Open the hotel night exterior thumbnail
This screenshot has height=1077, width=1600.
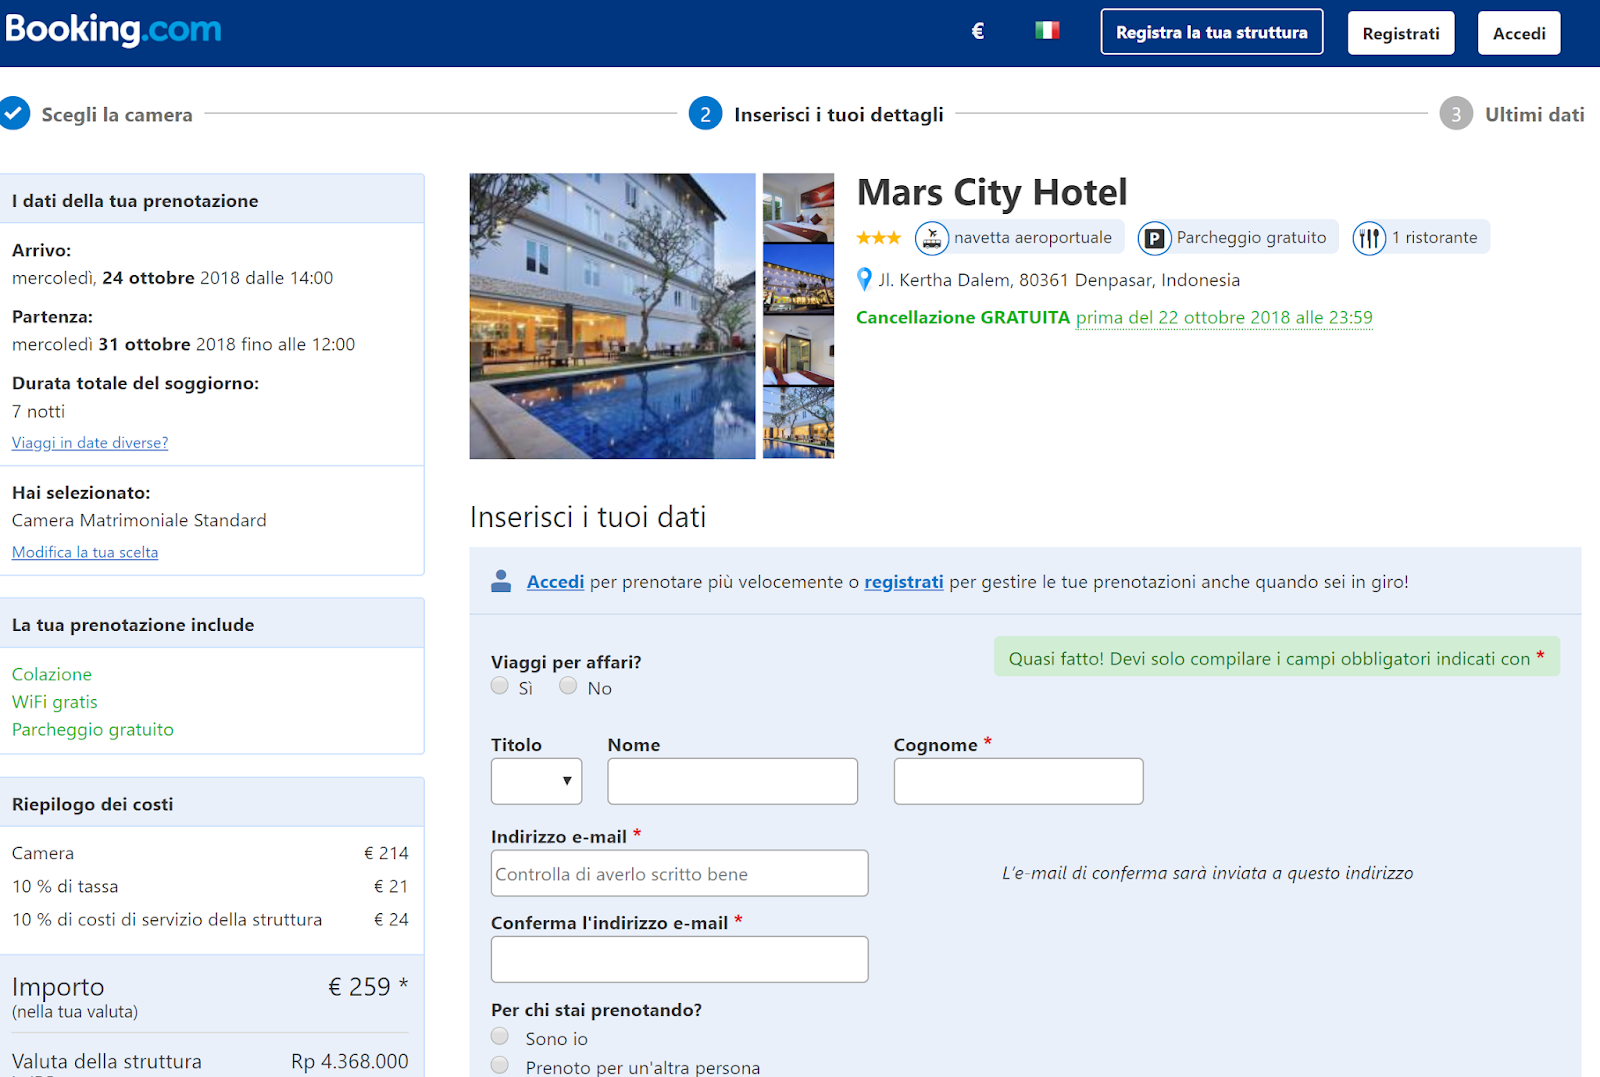coord(798,280)
